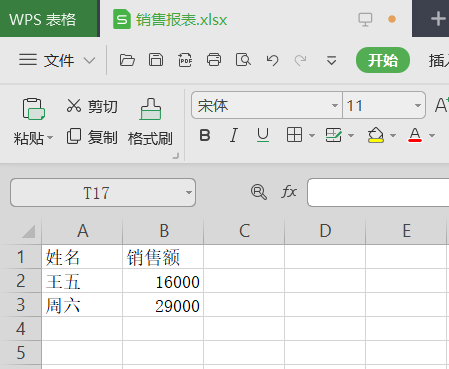Apply yellow fill color
The image size is (449, 369).
pyautogui.click(x=376, y=135)
